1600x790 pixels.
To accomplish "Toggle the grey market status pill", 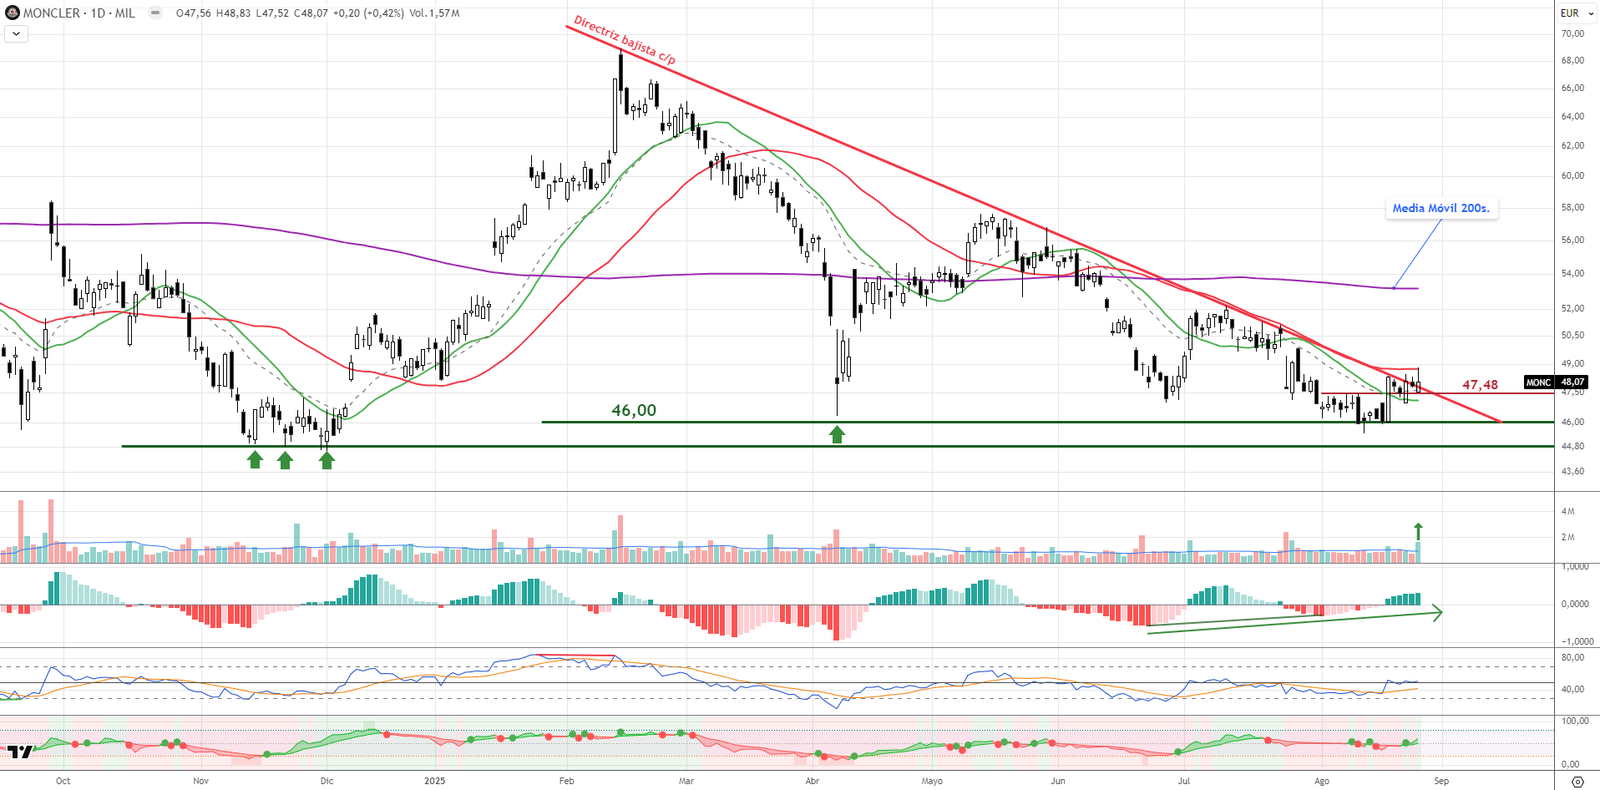I will (155, 13).
